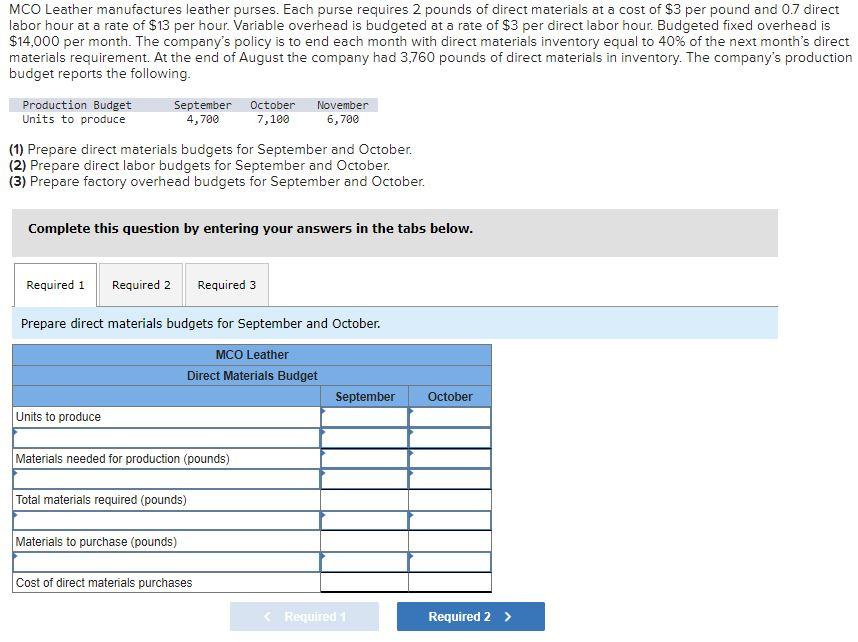858x642 pixels.
Task: Click September cell for Units to produce
Action: click(x=364, y=417)
